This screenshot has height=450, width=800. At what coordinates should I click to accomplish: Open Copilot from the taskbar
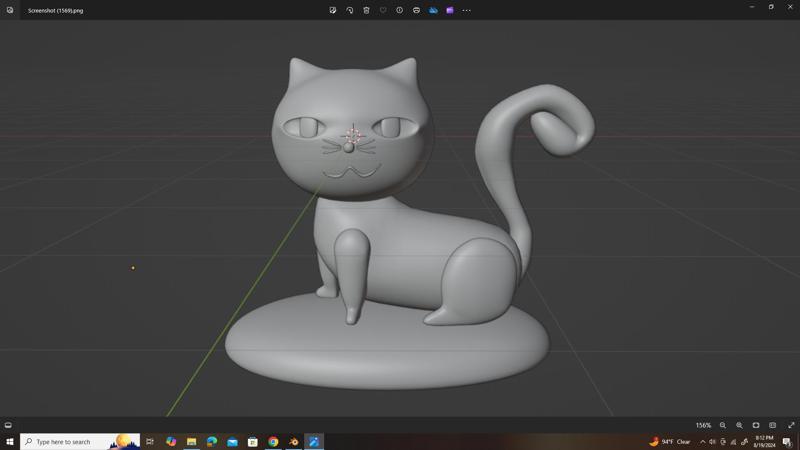click(x=171, y=442)
